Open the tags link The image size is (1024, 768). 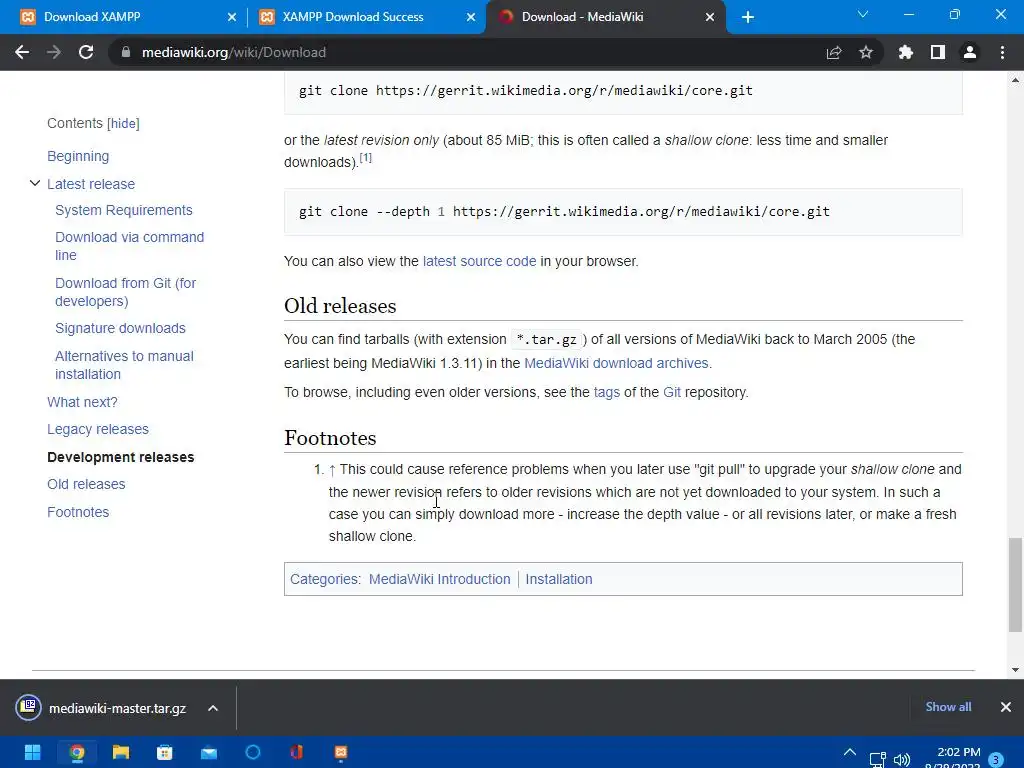click(607, 392)
